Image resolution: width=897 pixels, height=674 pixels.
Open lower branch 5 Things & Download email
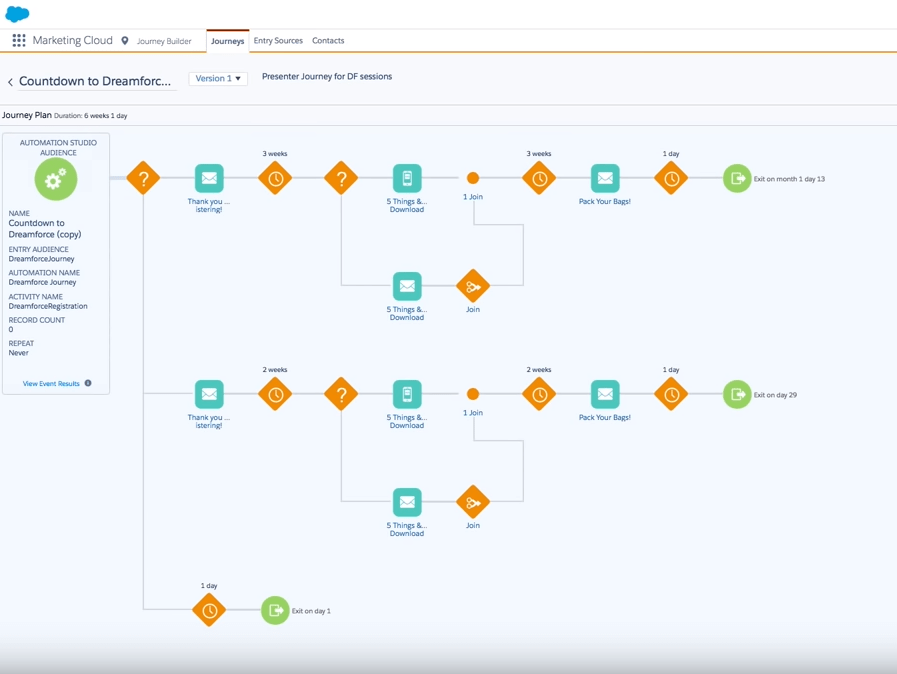407,502
